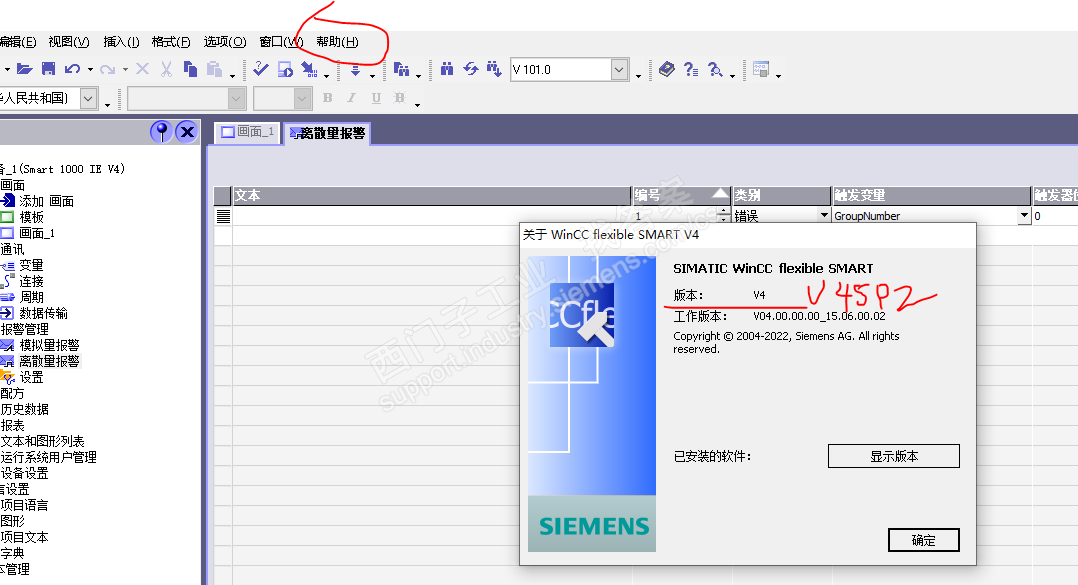
Task: Open the 格式(F) menu
Action: (170, 42)
